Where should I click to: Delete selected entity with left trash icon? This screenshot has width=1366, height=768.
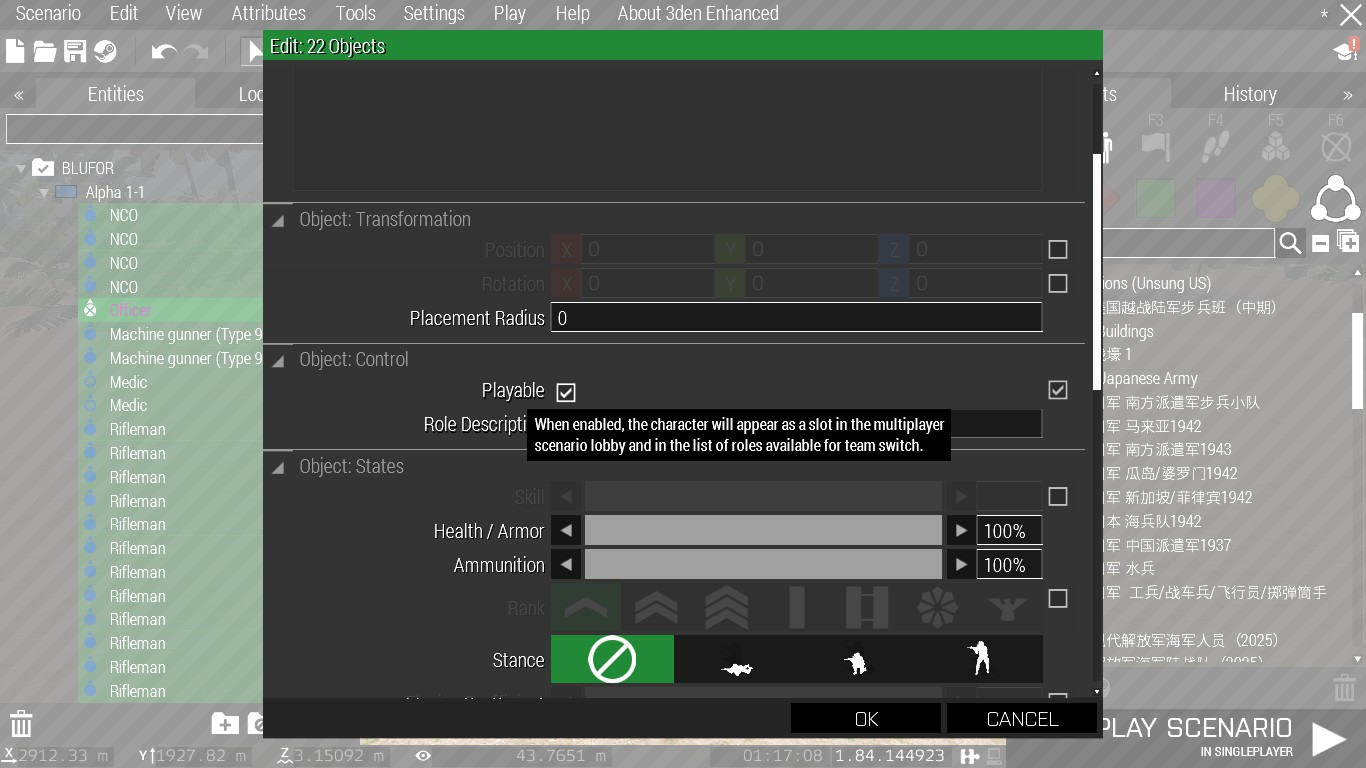pos(21,724)
